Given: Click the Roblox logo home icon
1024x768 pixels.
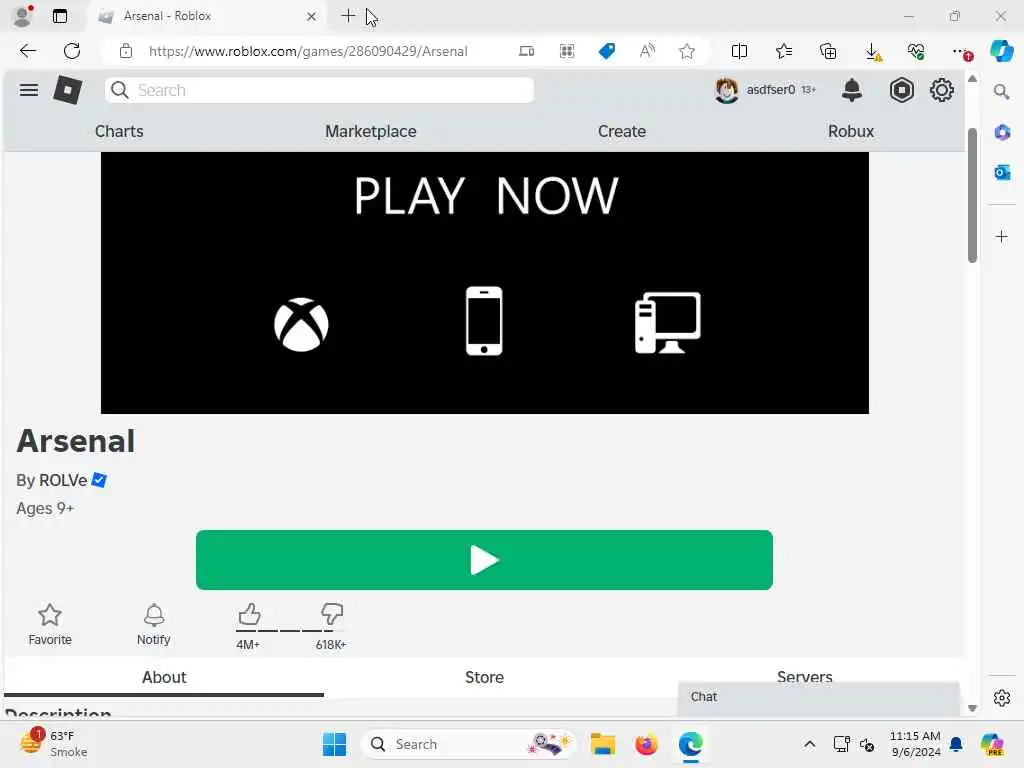Looking at the screenshot, I should tap(68, 90).
